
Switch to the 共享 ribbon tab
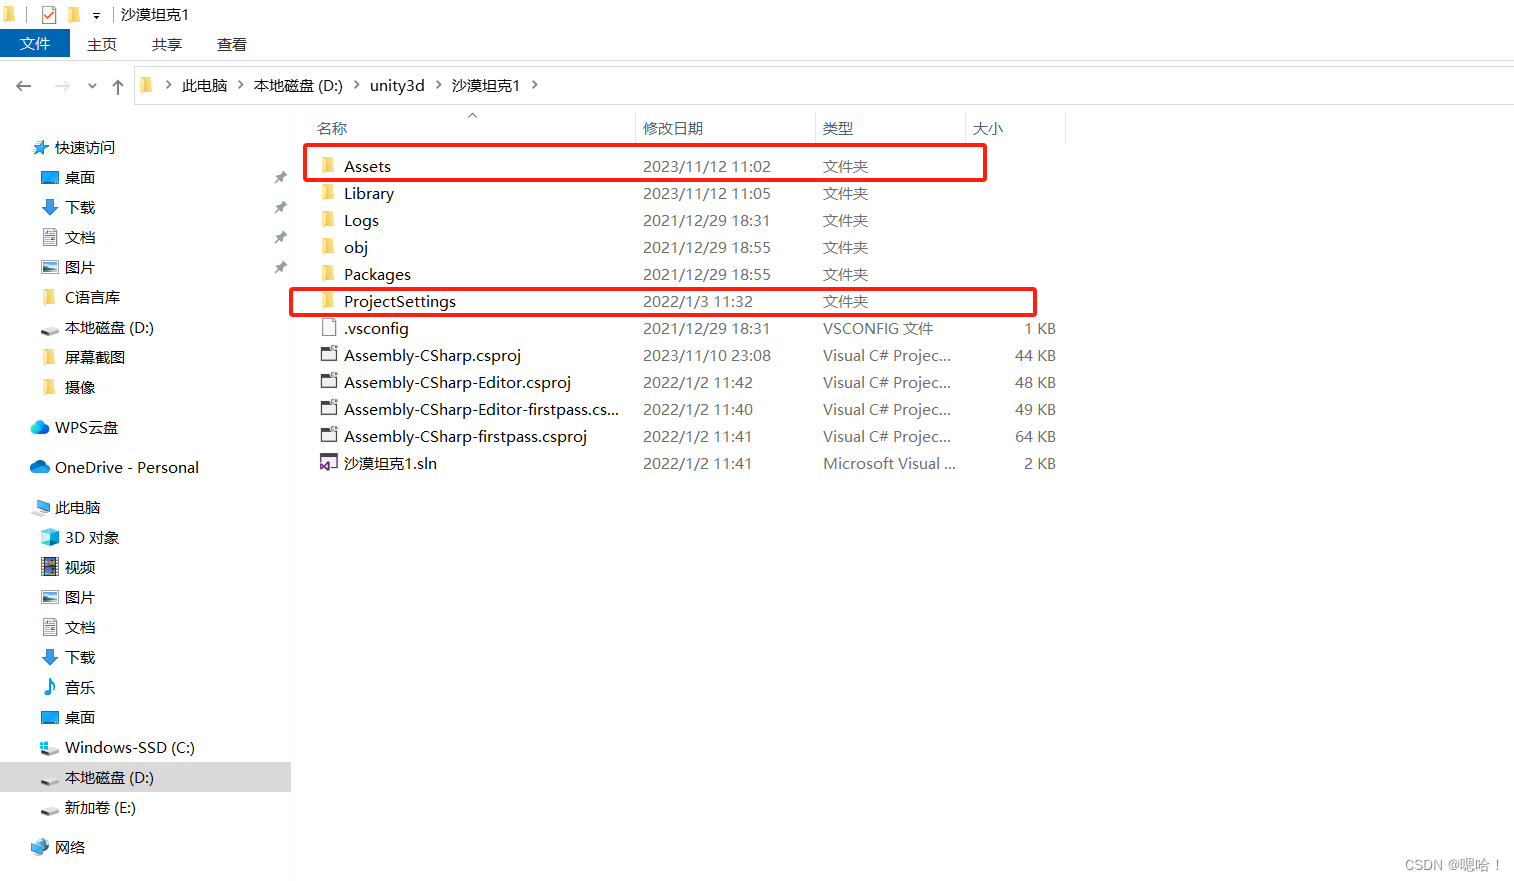click(167, 44)
